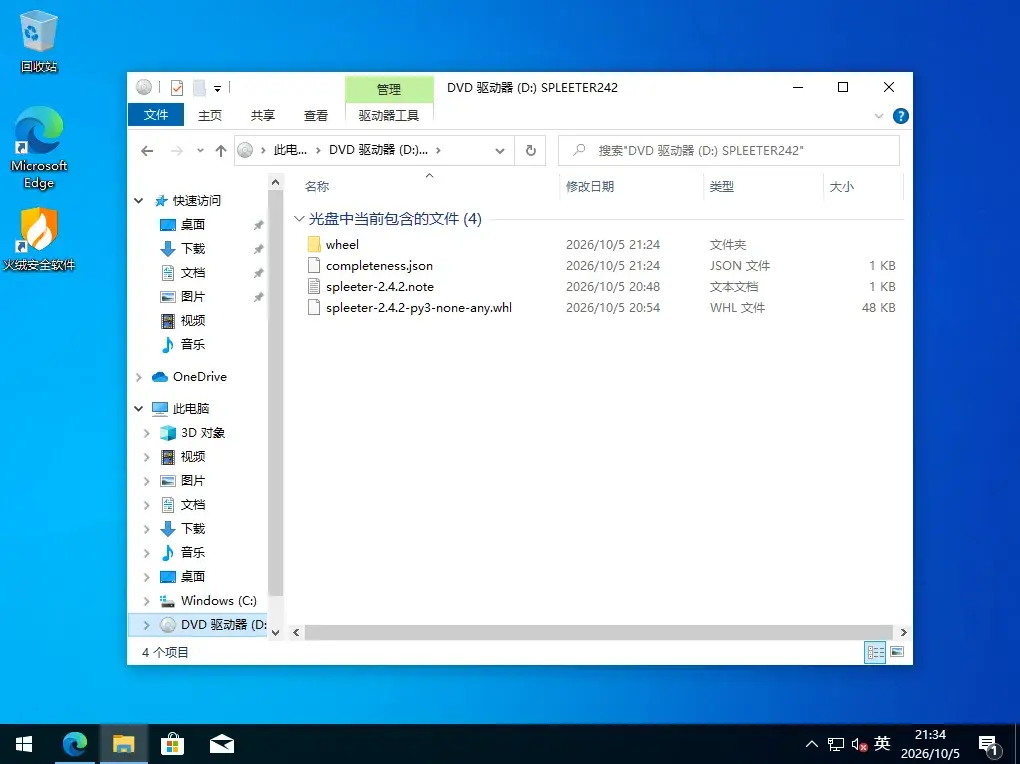Go up one folder level

point(221,151)
